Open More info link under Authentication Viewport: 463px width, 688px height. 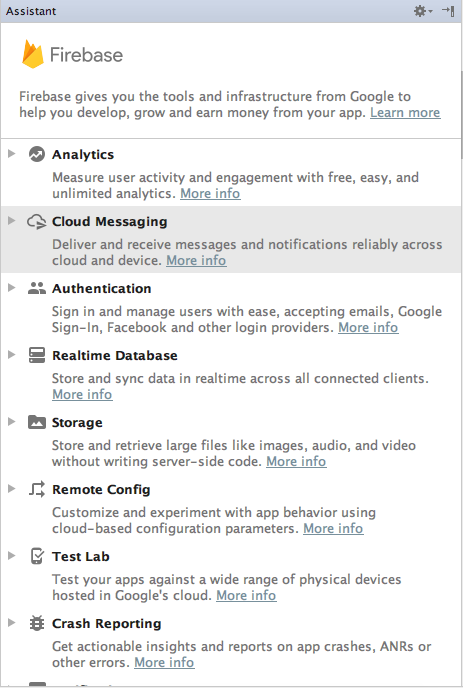[x=368, y=328]
